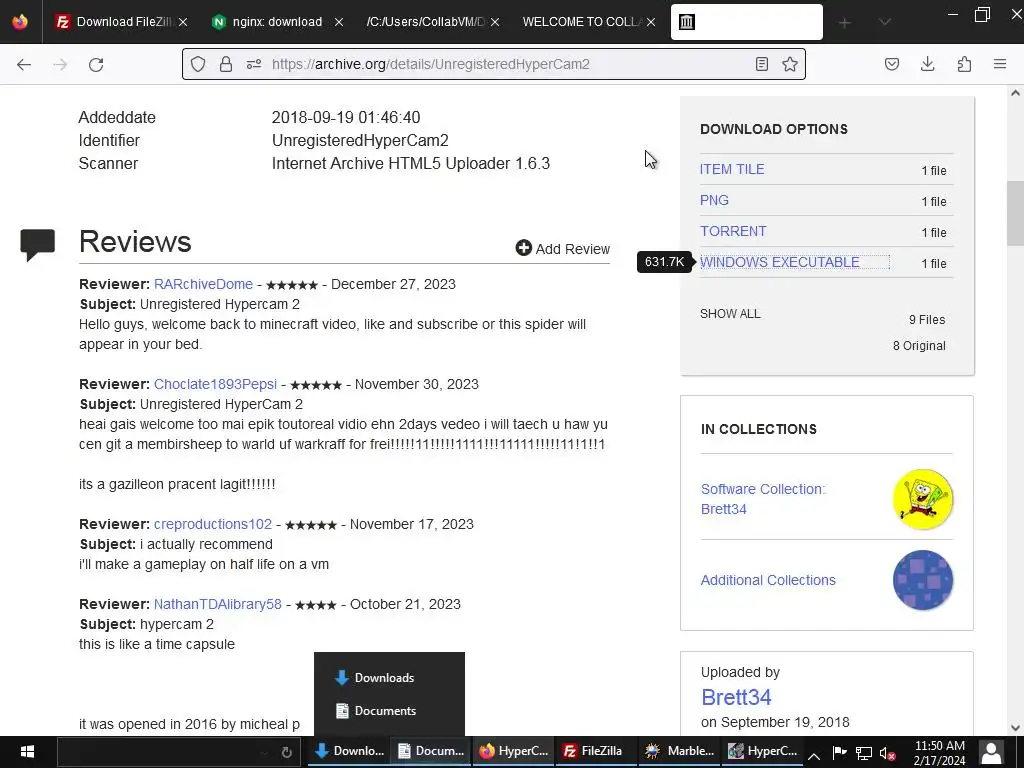Open site permissions icon in address bar
Viewport: 1024px width, 768px height.
coord(254,64)
